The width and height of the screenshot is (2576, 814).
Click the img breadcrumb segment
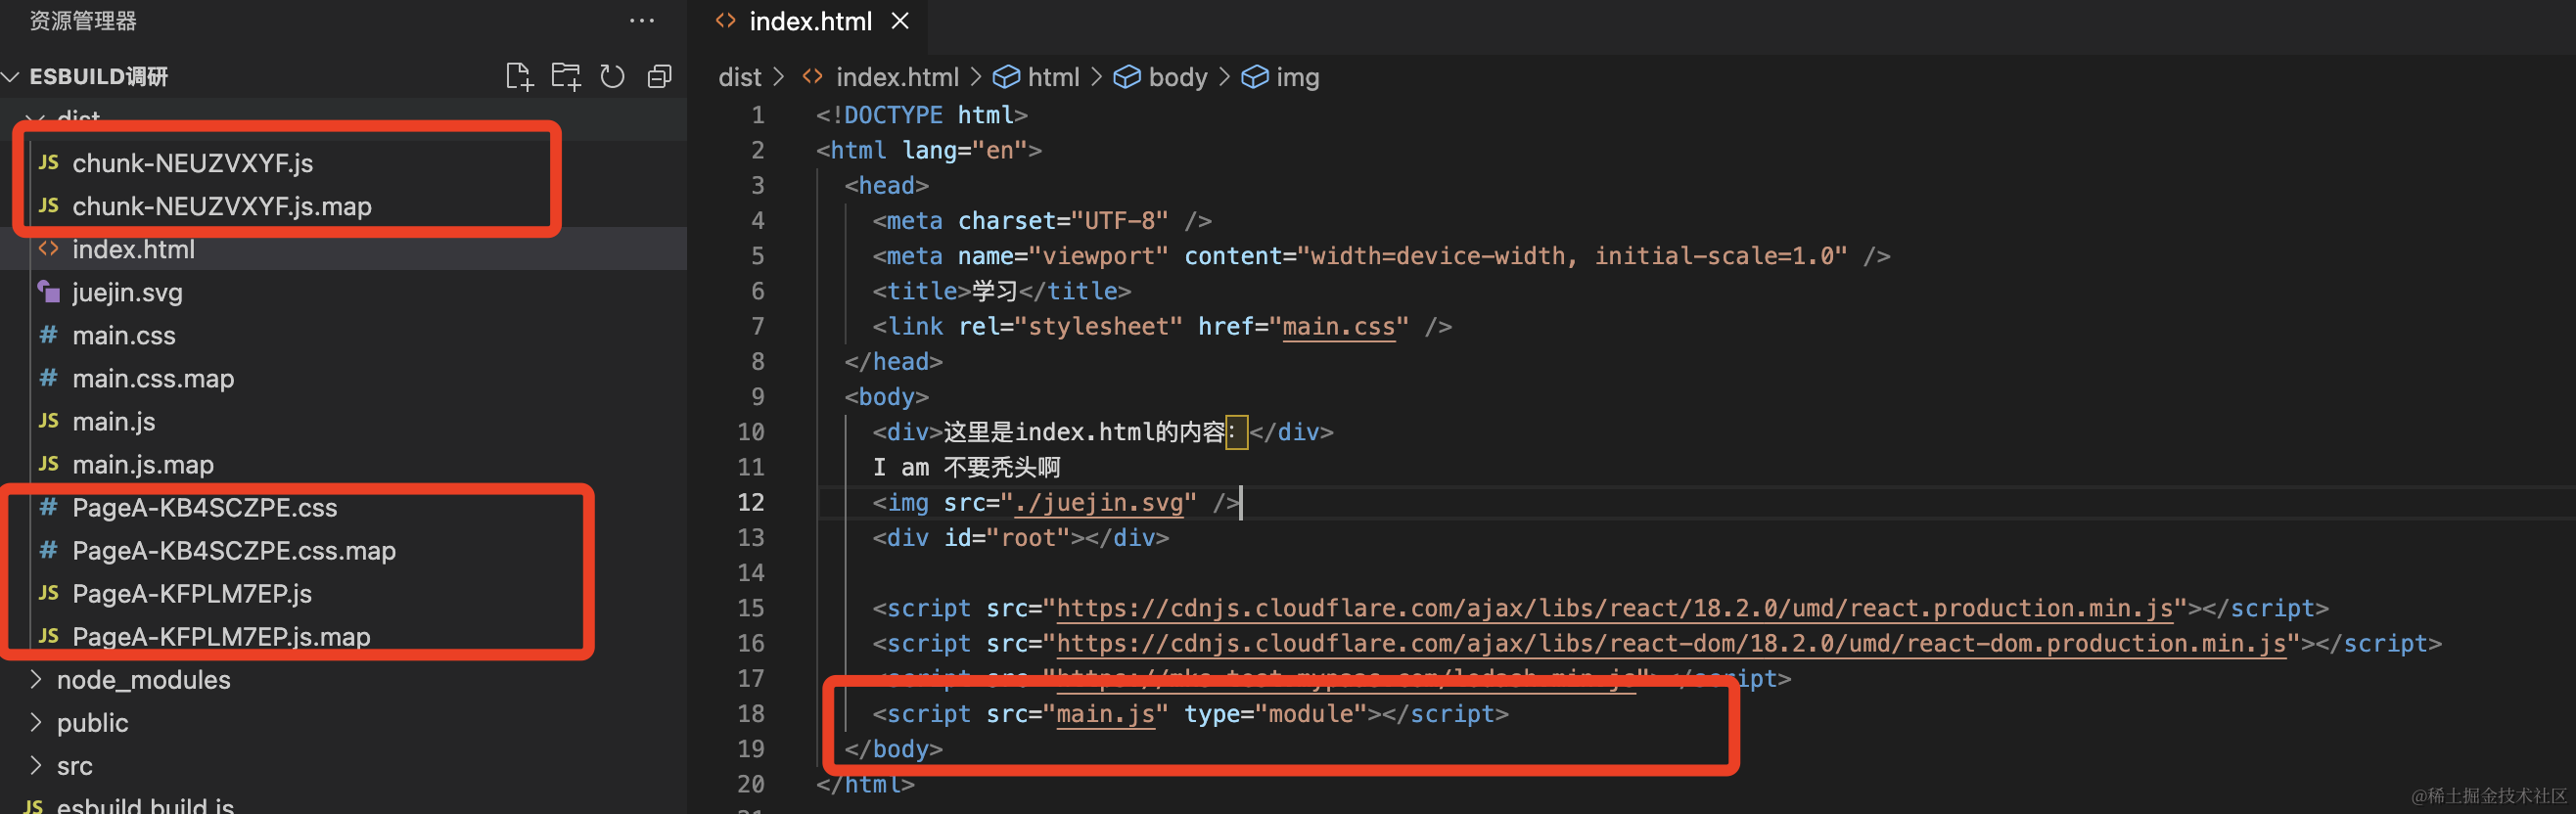click(x=1297, y=77)
